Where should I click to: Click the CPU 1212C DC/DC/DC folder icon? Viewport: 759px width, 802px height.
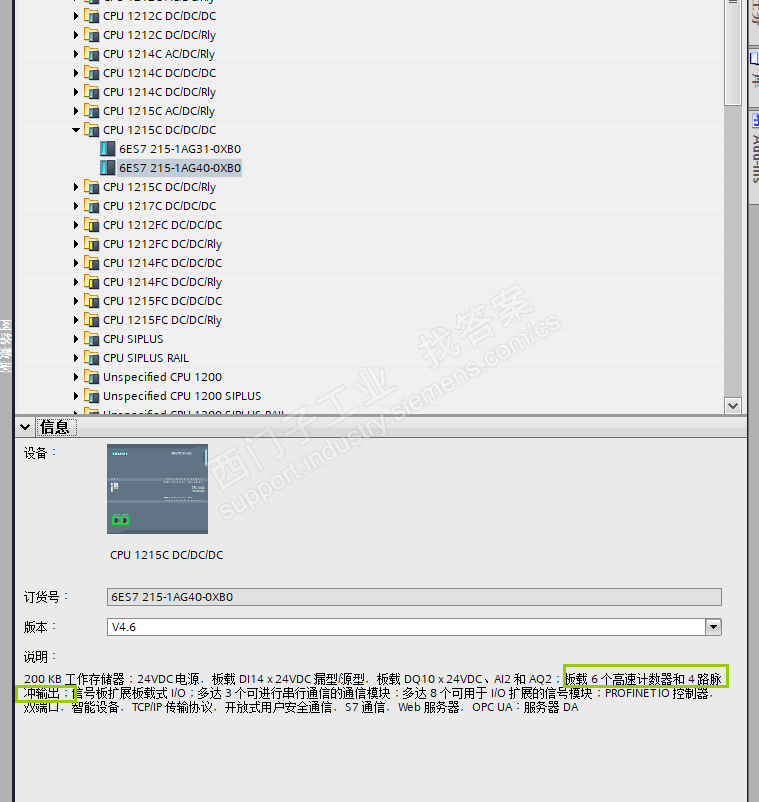coord(92,16)
